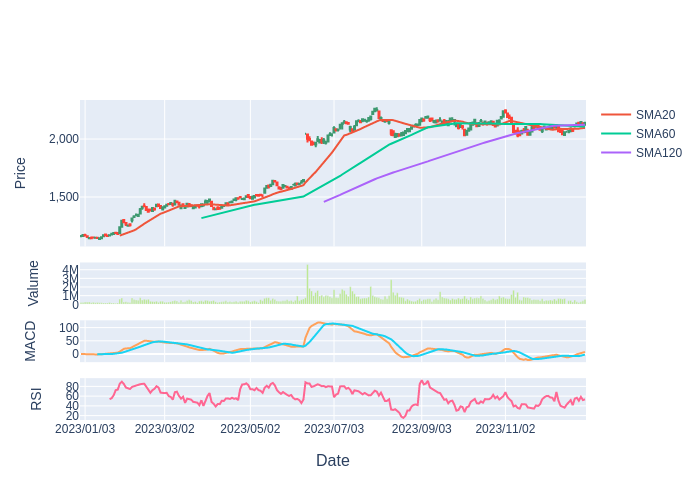Click the Price y-axis title
The height and width of the screenshot is (500, 700).
pyautogui.click(x=20, y=173)
